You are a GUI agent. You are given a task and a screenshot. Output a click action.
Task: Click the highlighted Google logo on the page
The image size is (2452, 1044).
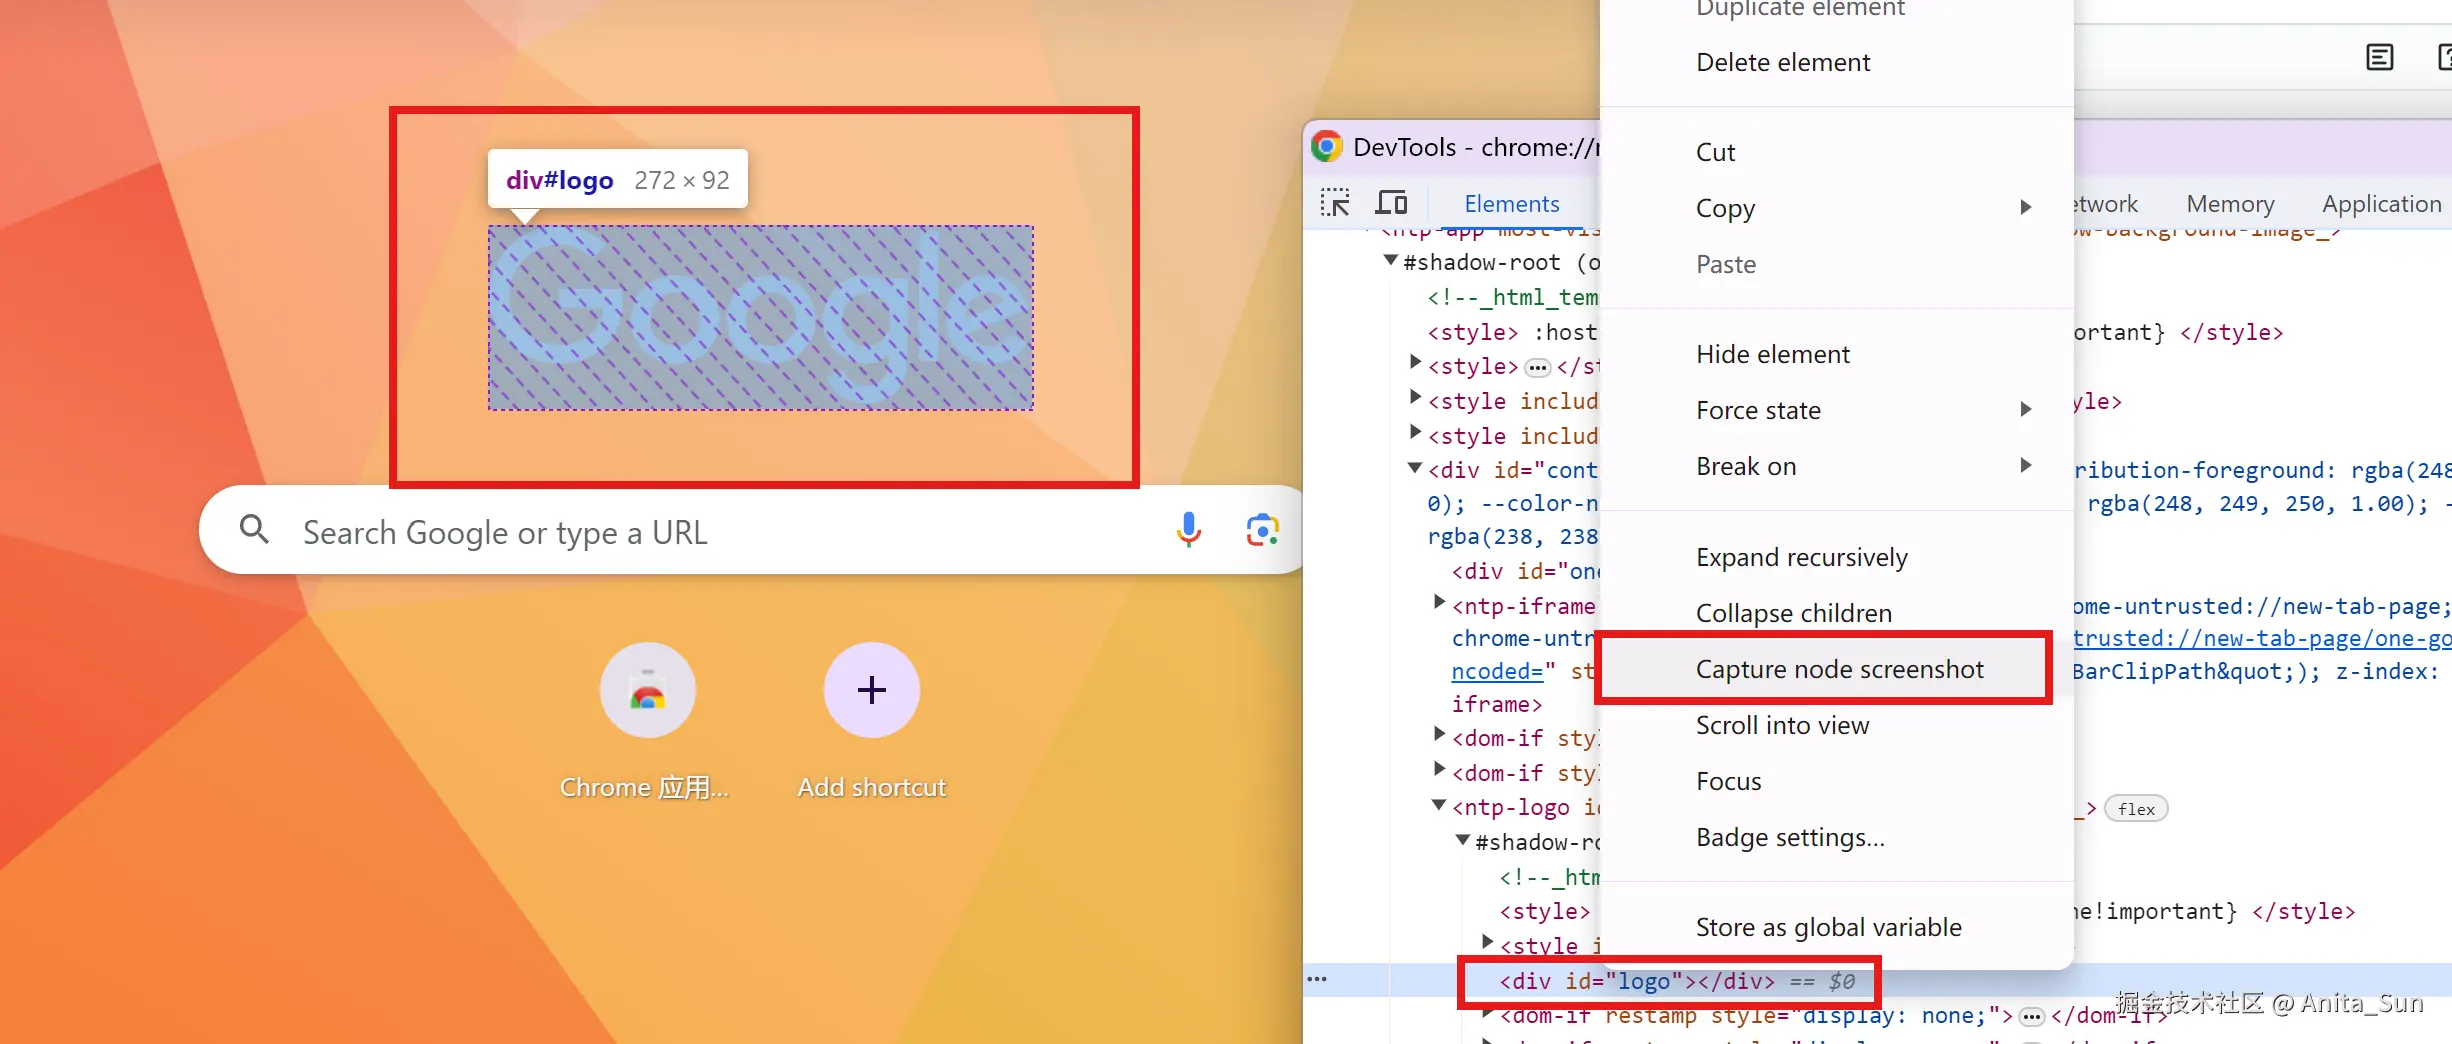pyautogui.click(x=760, y=318)
